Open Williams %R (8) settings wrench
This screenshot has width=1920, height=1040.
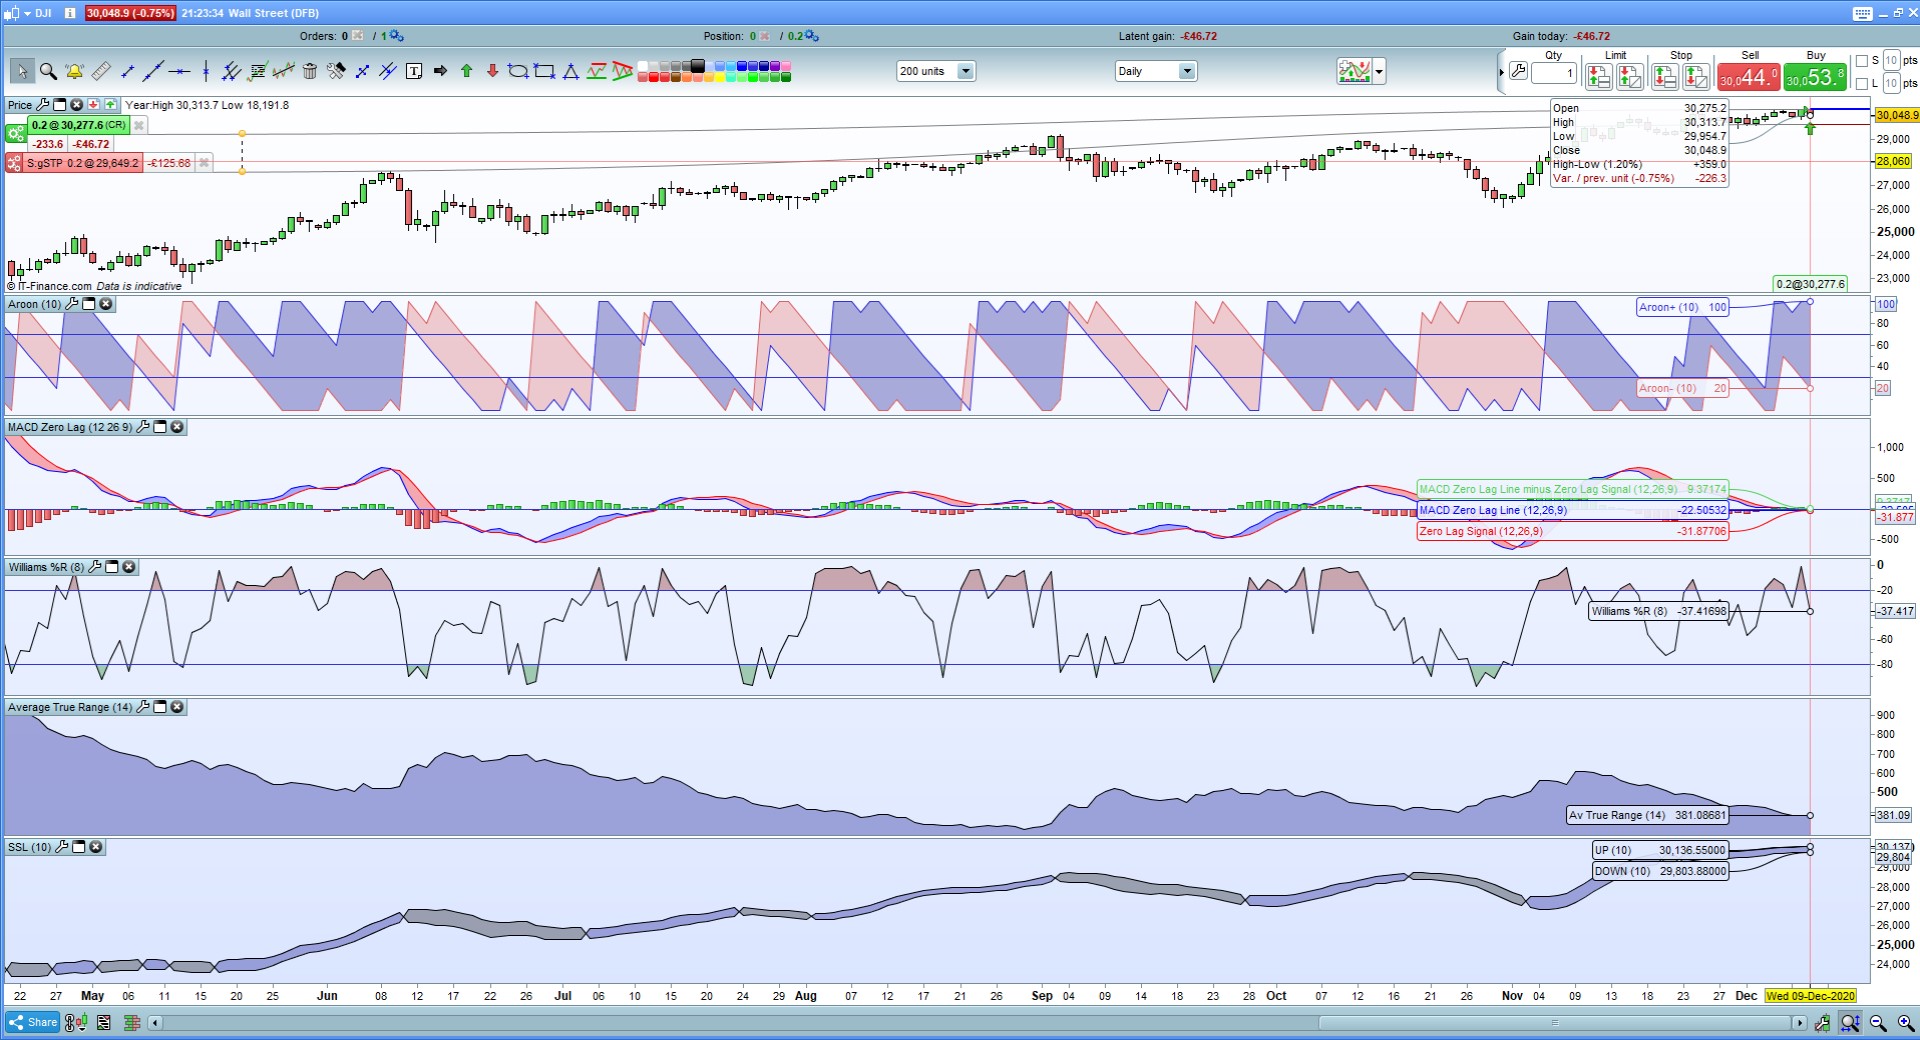coord(95,567)
